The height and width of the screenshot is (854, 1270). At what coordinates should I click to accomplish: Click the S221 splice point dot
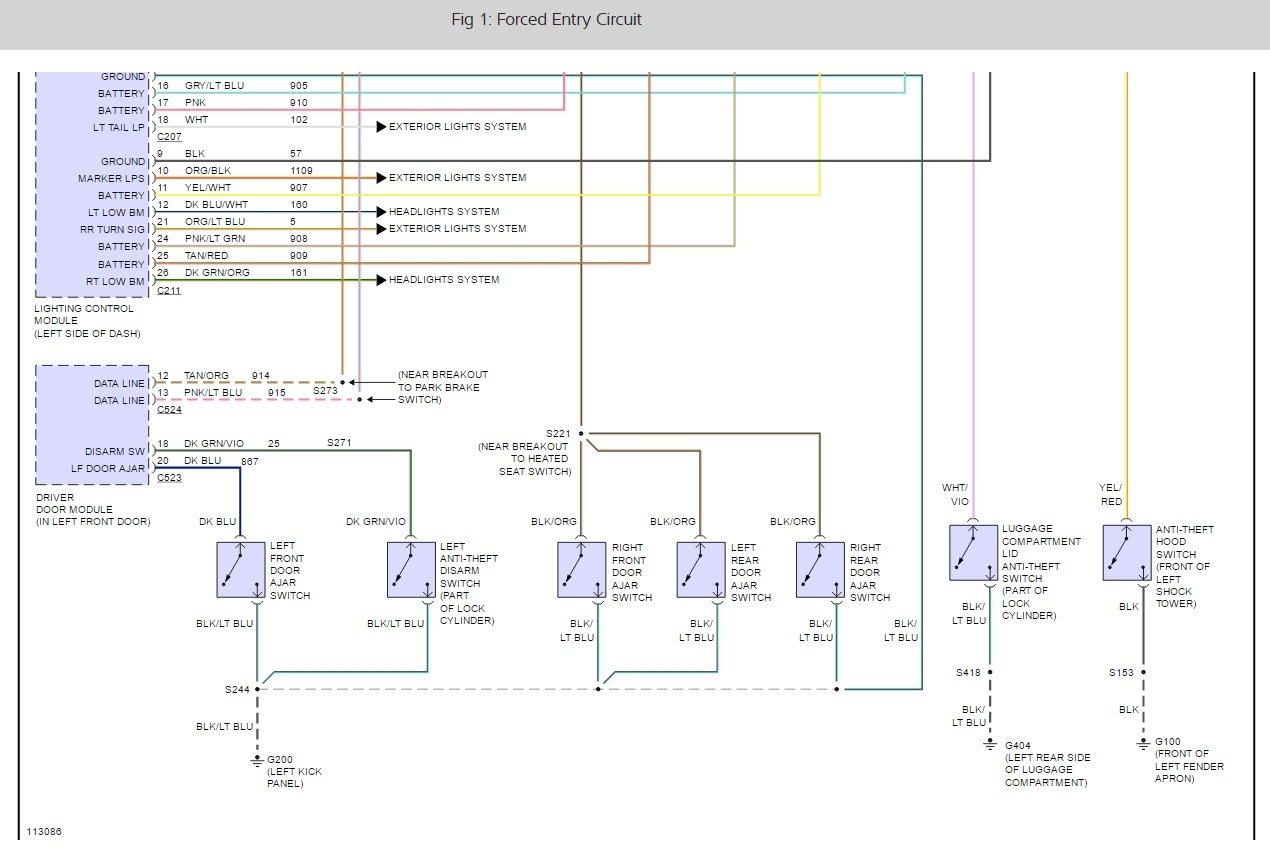[581, 434]
